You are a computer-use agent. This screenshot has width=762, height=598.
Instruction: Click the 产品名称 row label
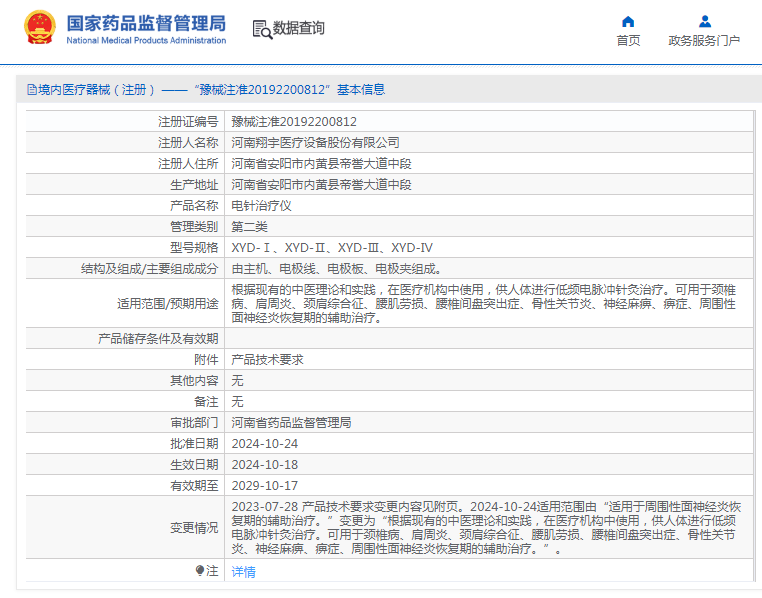[x=194, y=205]
